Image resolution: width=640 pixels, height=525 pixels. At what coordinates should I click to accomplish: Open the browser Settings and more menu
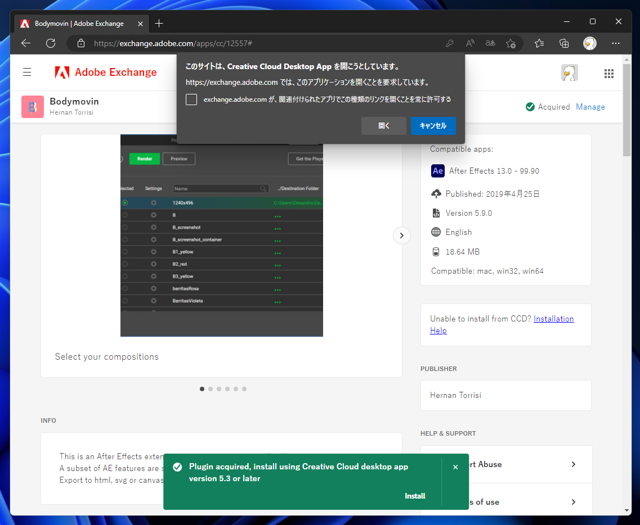(x=616, y=43)
